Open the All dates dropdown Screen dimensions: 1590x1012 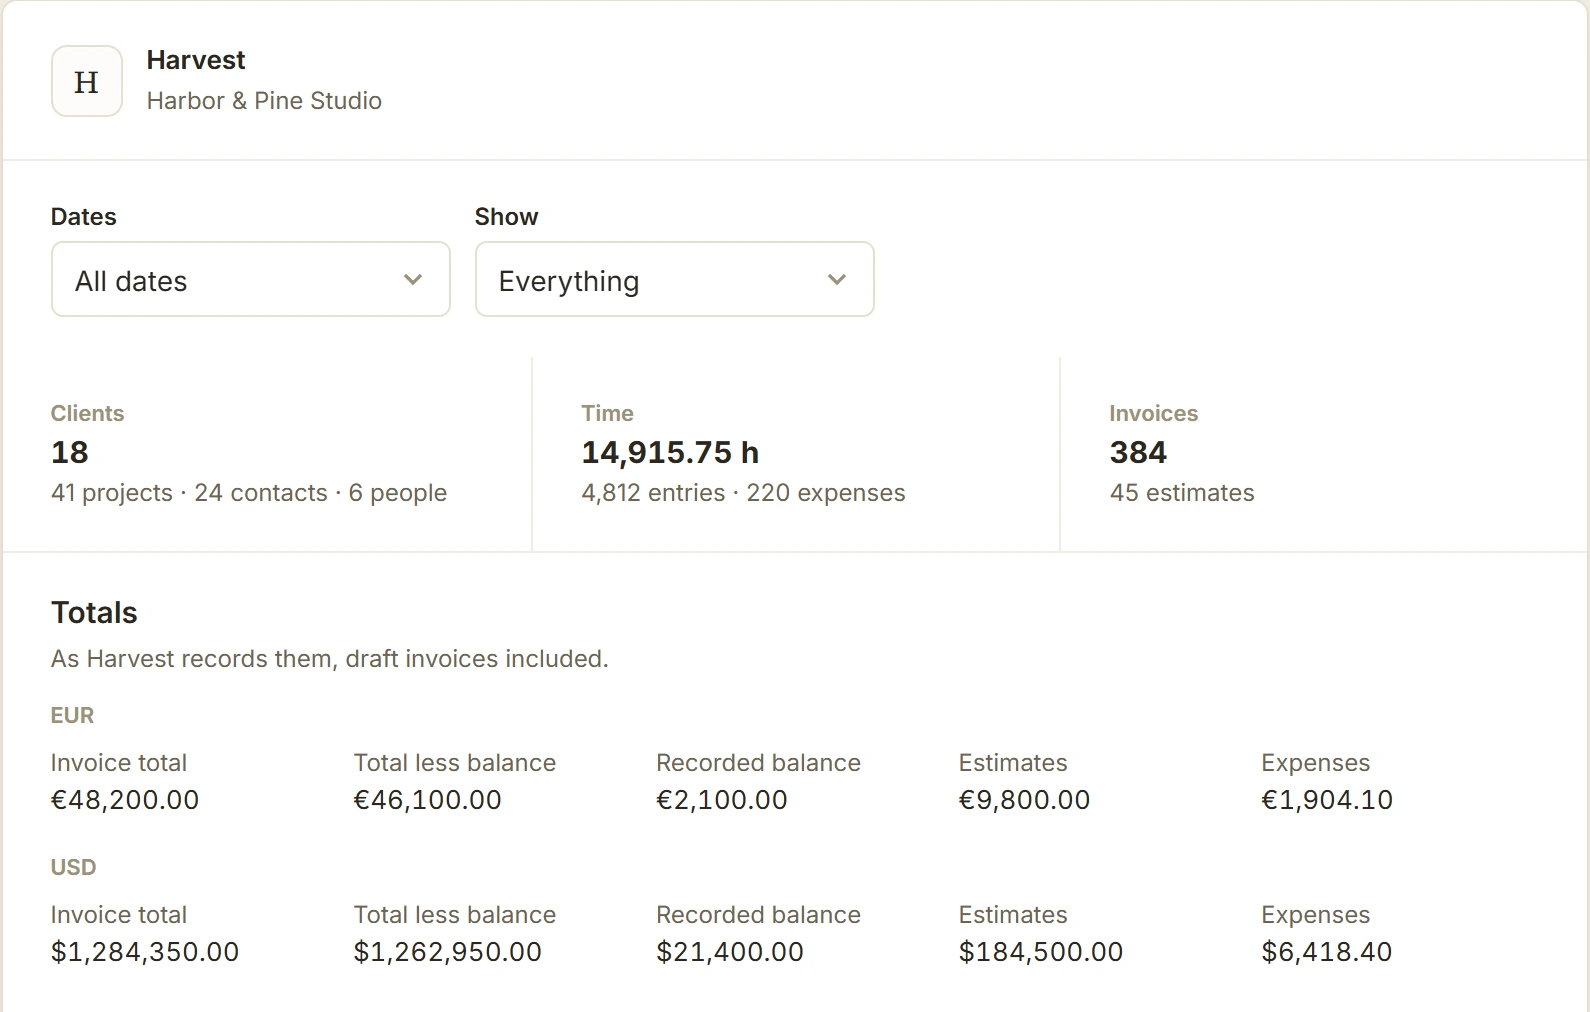[x=251, y=279]
